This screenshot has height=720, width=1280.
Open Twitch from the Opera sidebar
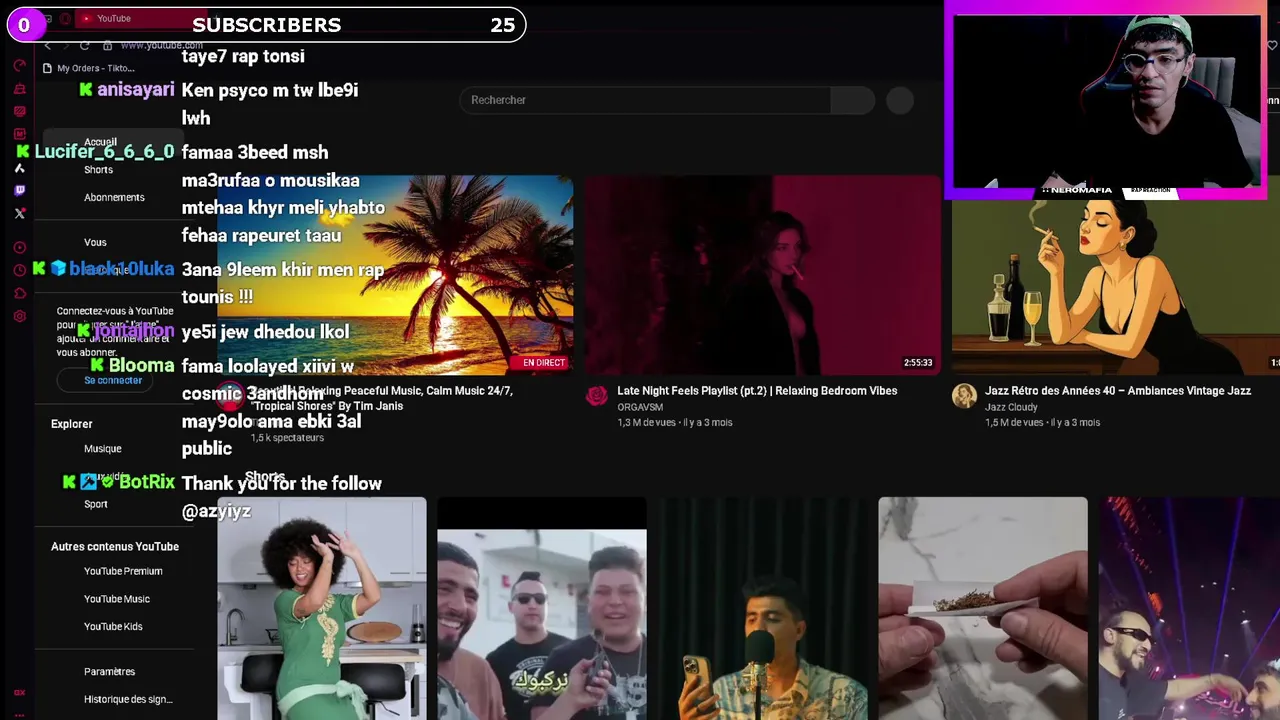coord(19,190)
